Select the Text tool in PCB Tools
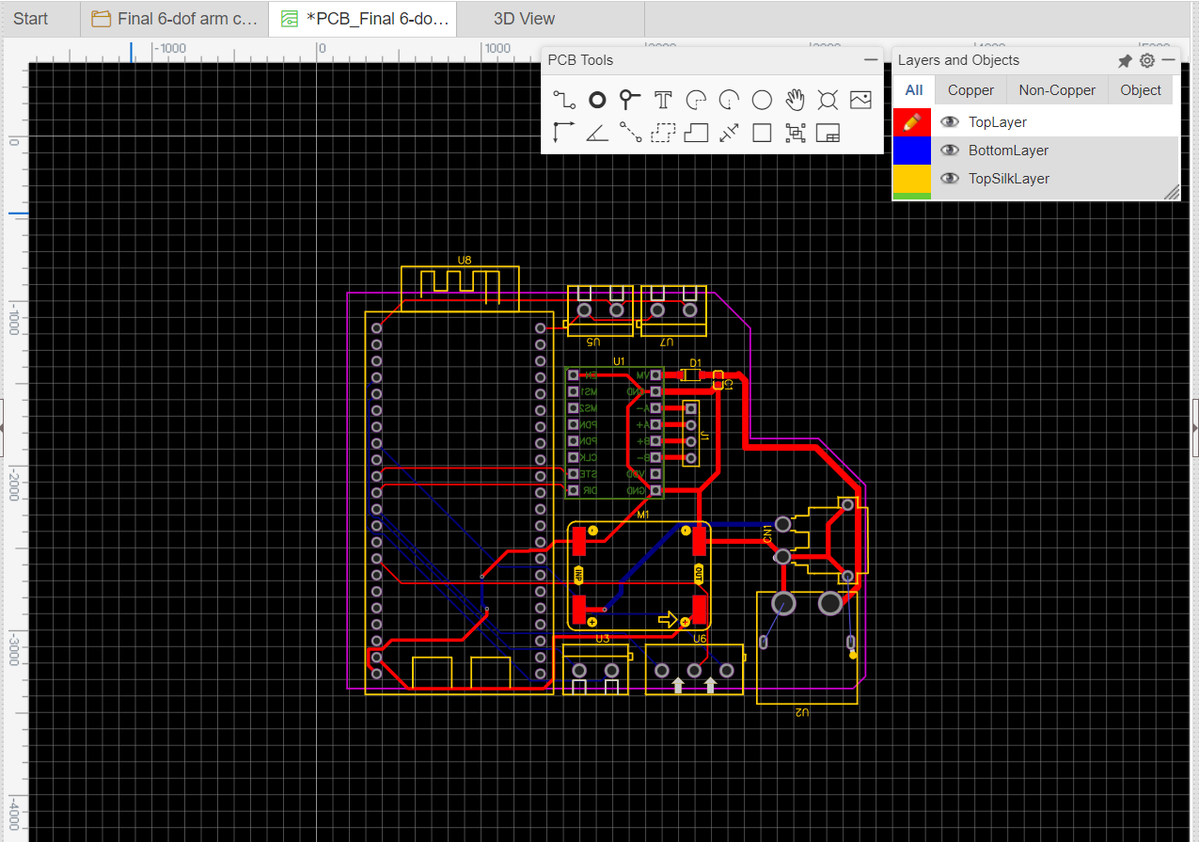 tap(663, 100)
